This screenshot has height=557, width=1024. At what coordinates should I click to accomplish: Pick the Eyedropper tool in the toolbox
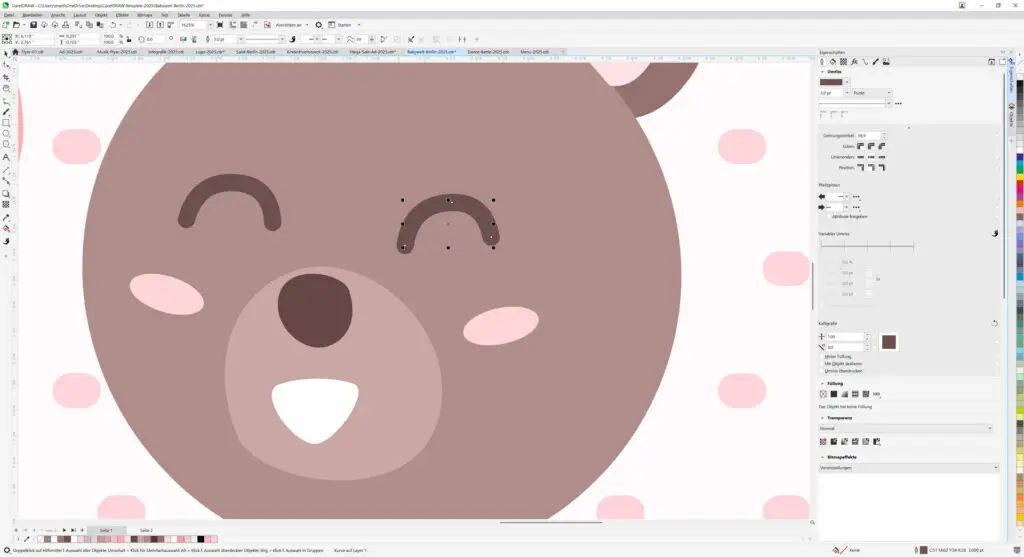pos(7,217)
